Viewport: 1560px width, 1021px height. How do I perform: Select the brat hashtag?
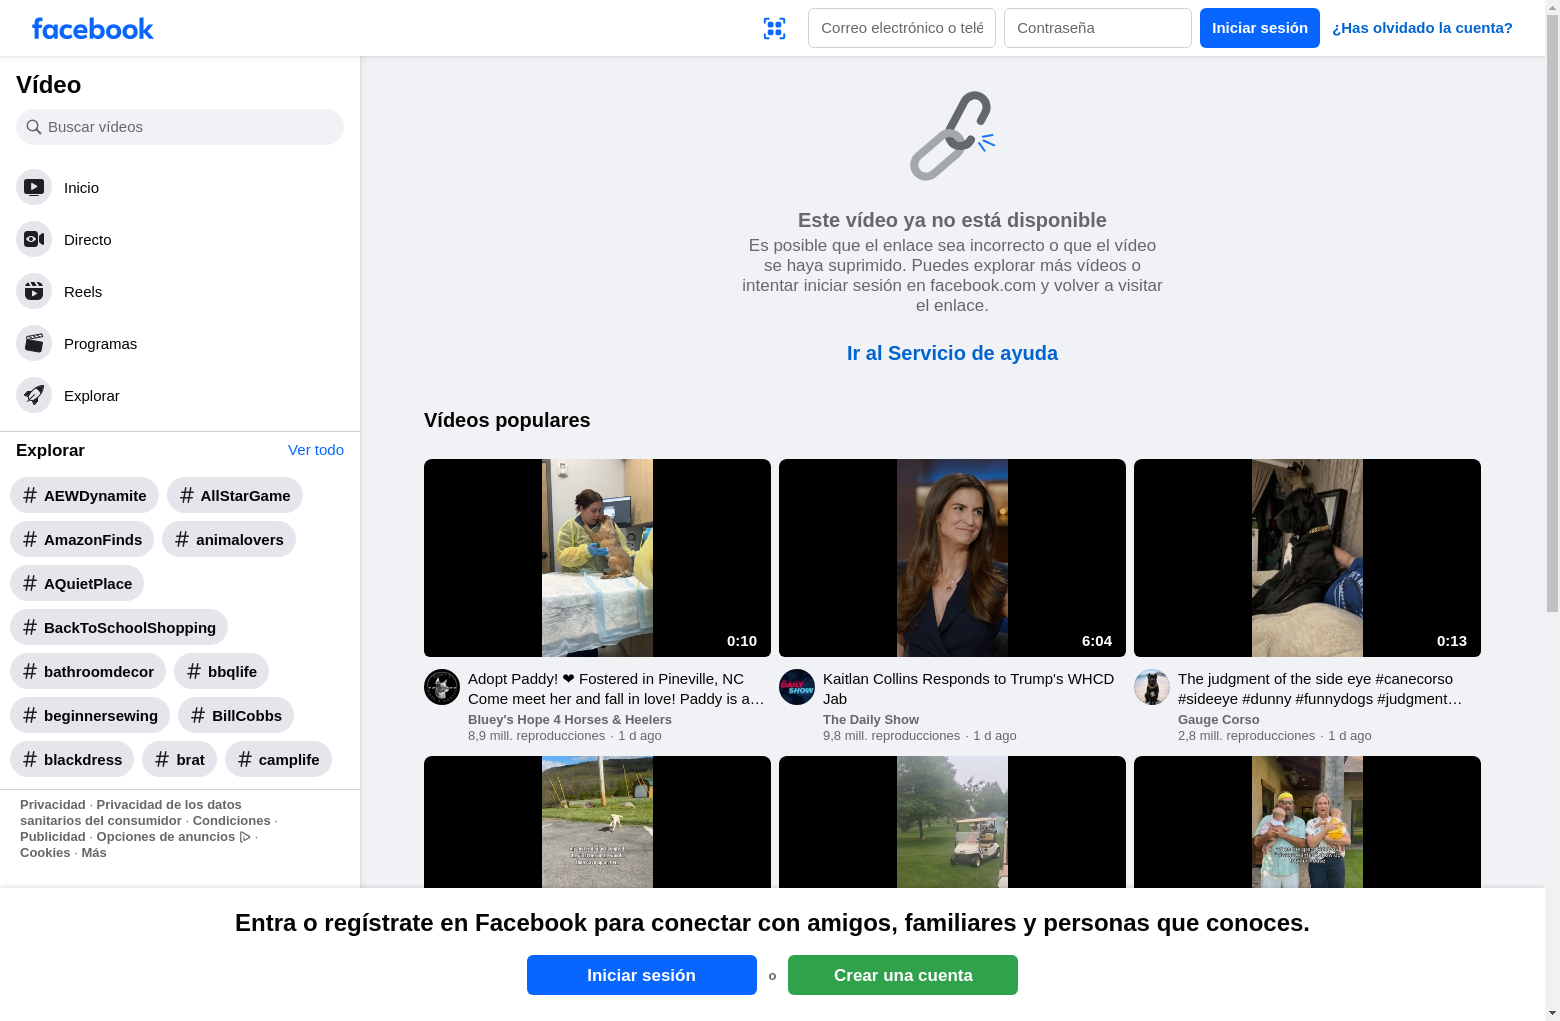pyautogui.click(x=180, y=759)
